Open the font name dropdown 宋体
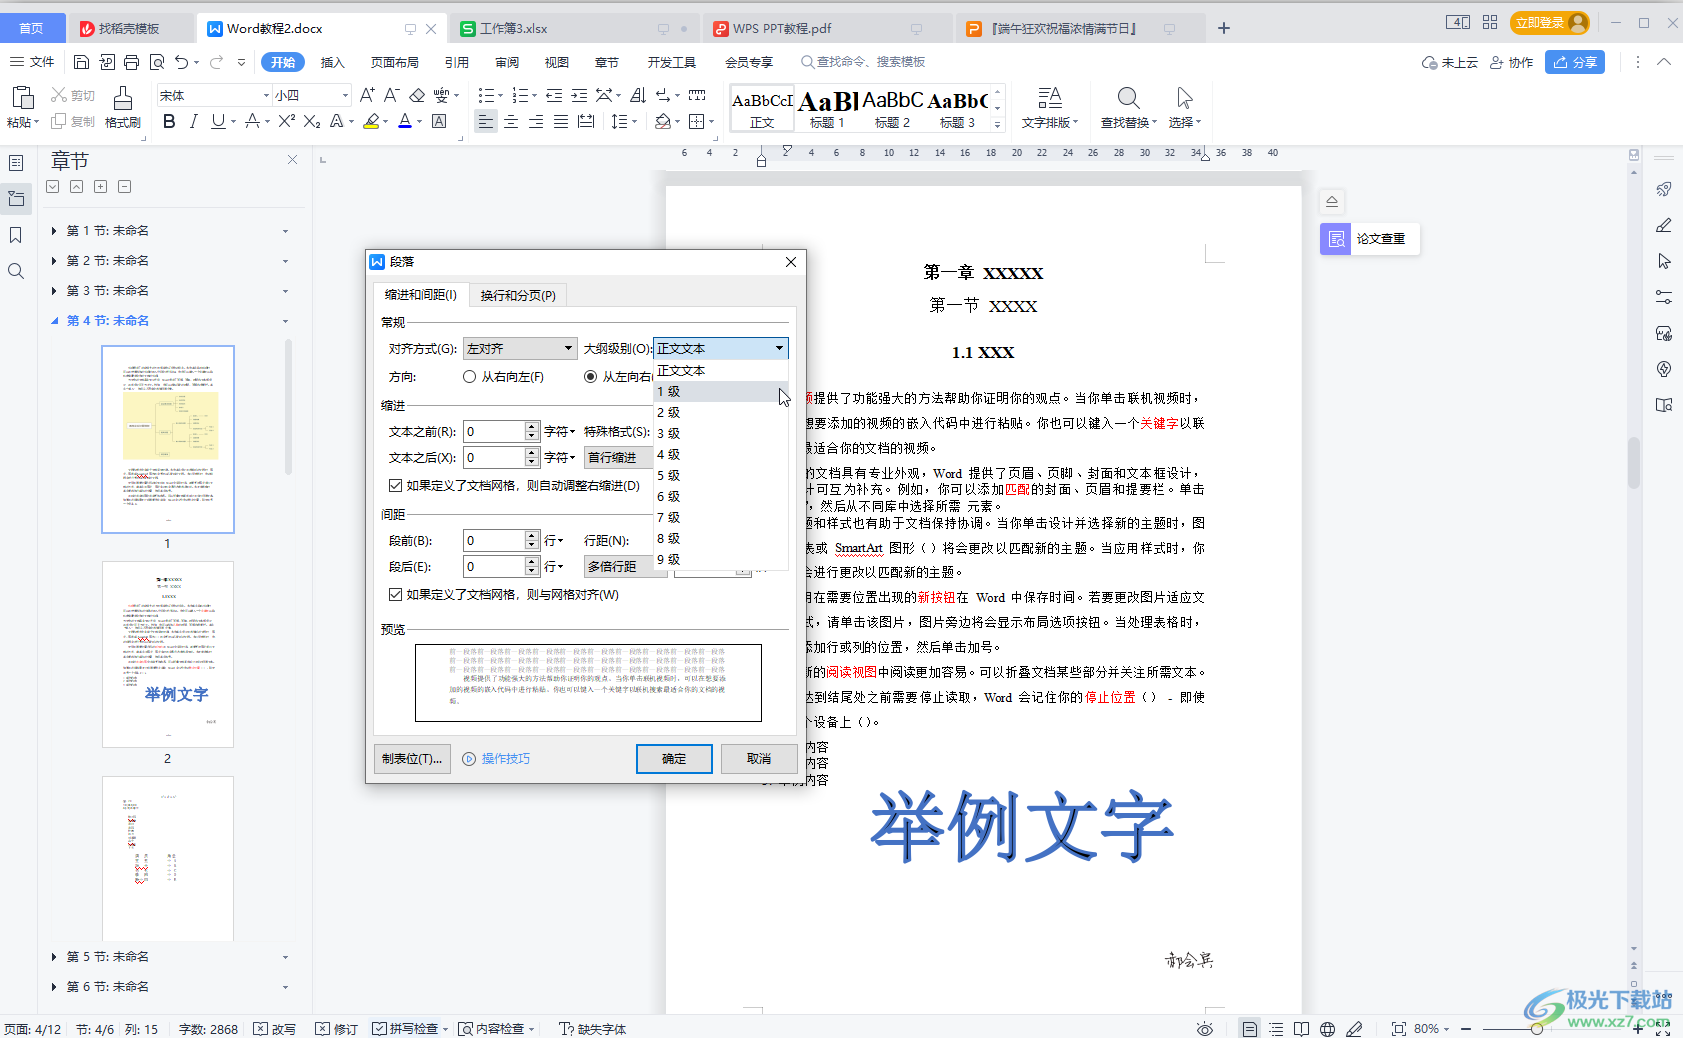 tap(266, 95)
